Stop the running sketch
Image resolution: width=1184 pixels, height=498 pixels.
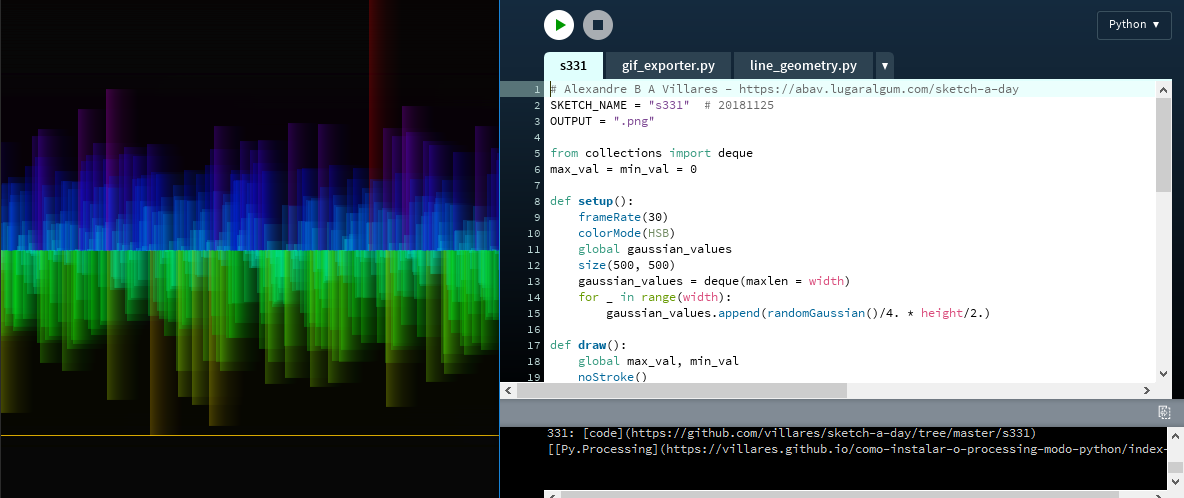[x=598, y=25]
